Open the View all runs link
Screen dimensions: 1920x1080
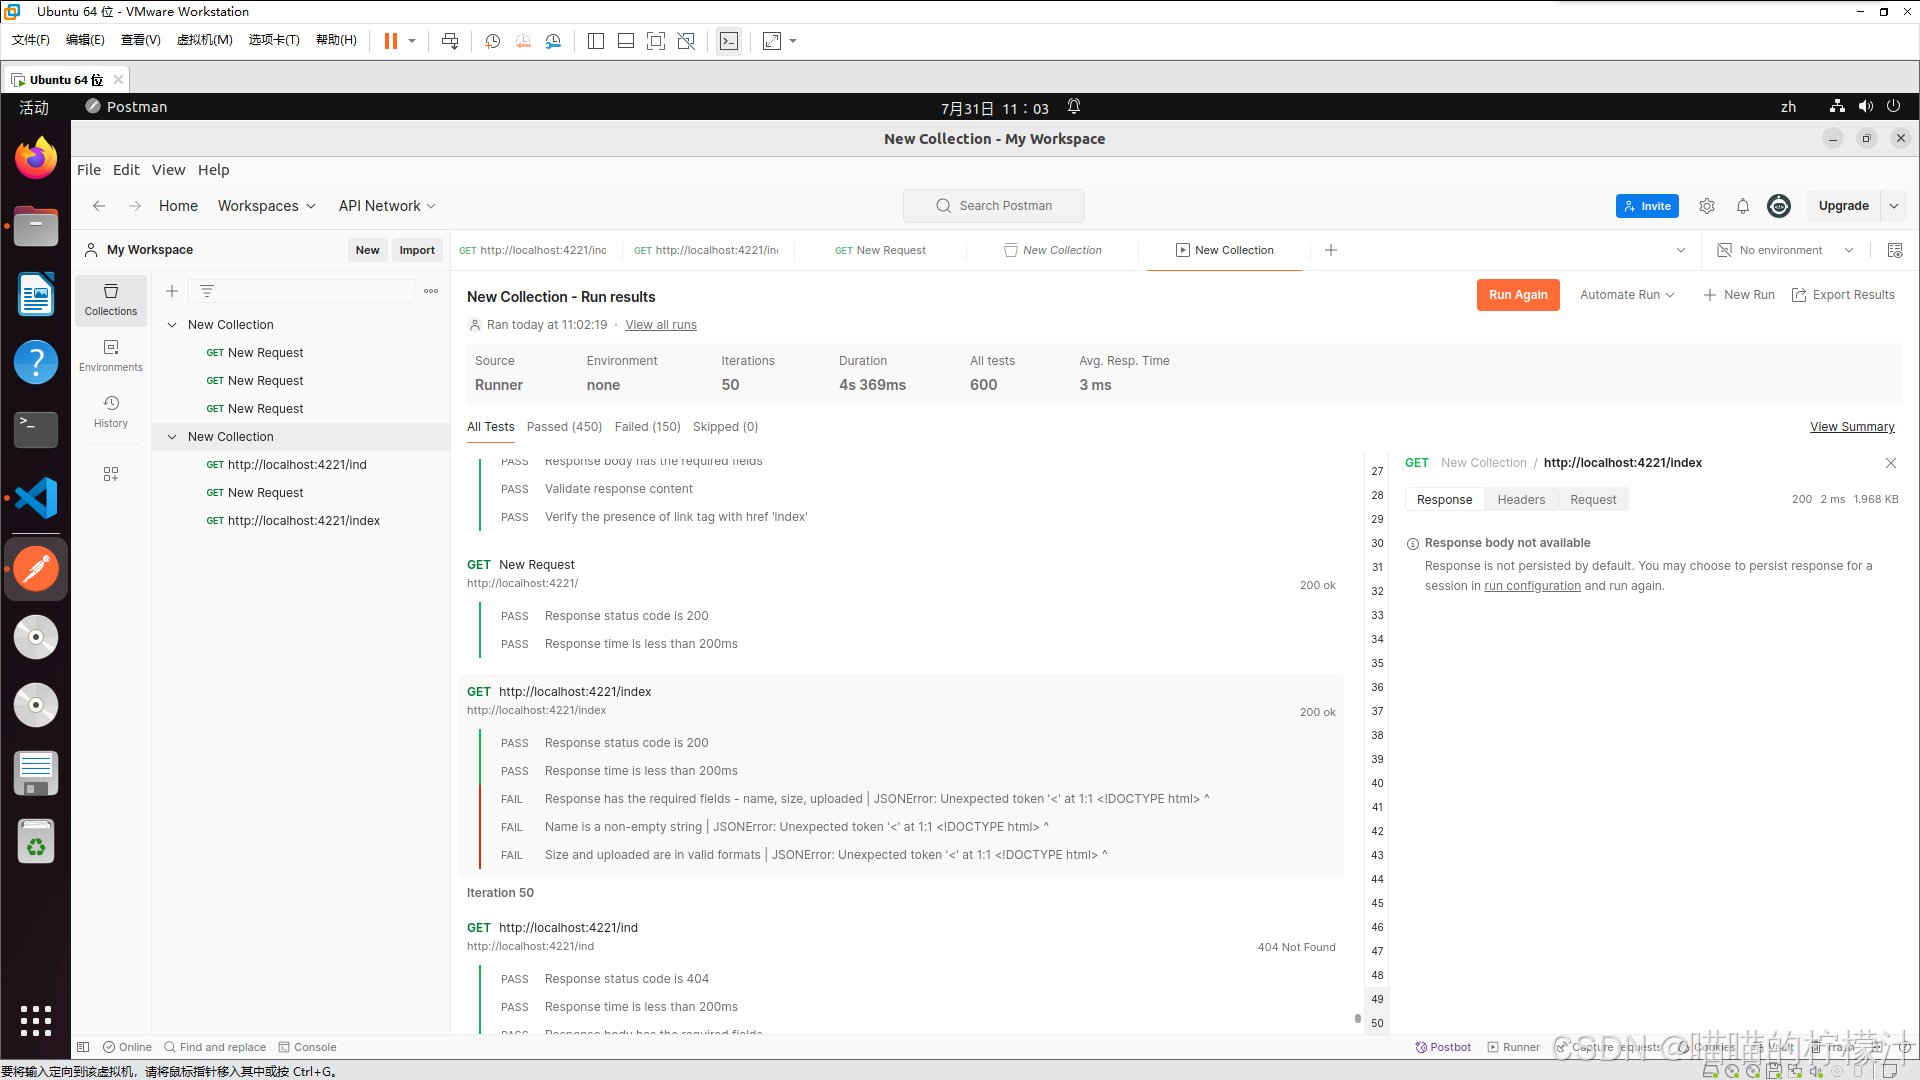pyautogui.click(x=661, y=325)
